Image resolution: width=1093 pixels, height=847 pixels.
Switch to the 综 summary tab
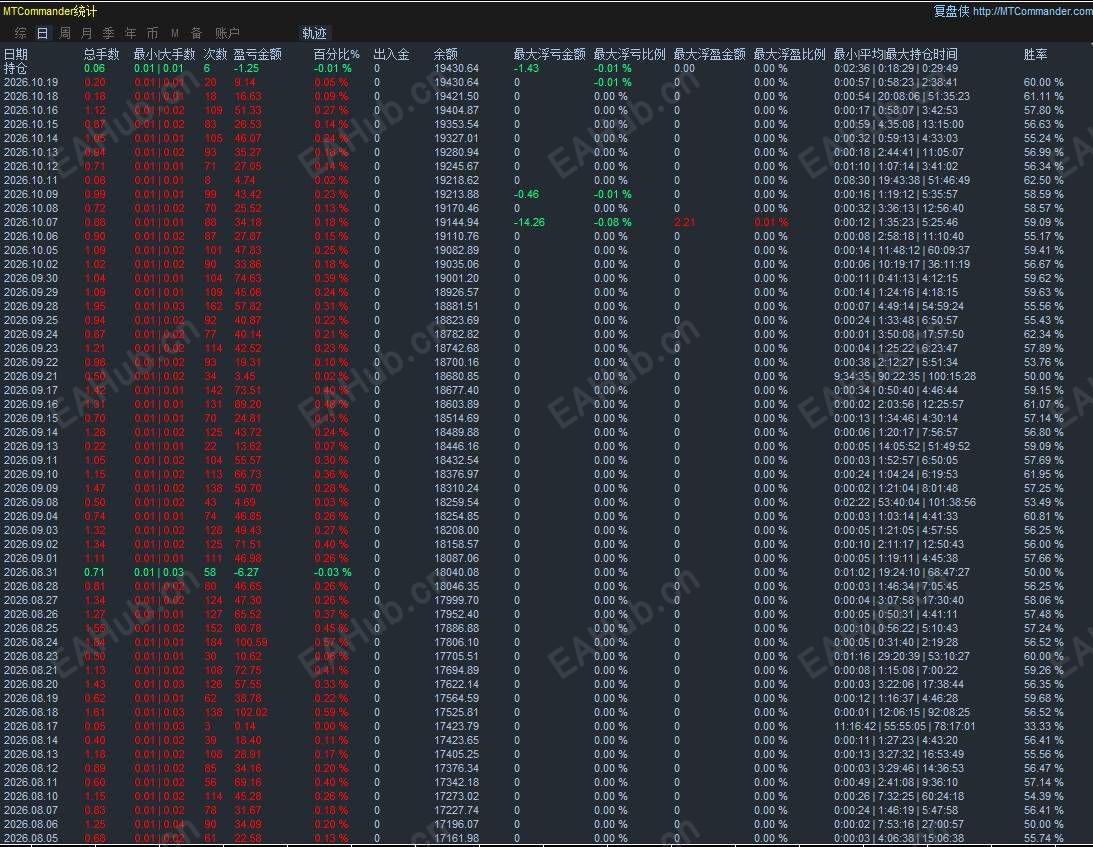pyautogui.click(x=21, y=33)
